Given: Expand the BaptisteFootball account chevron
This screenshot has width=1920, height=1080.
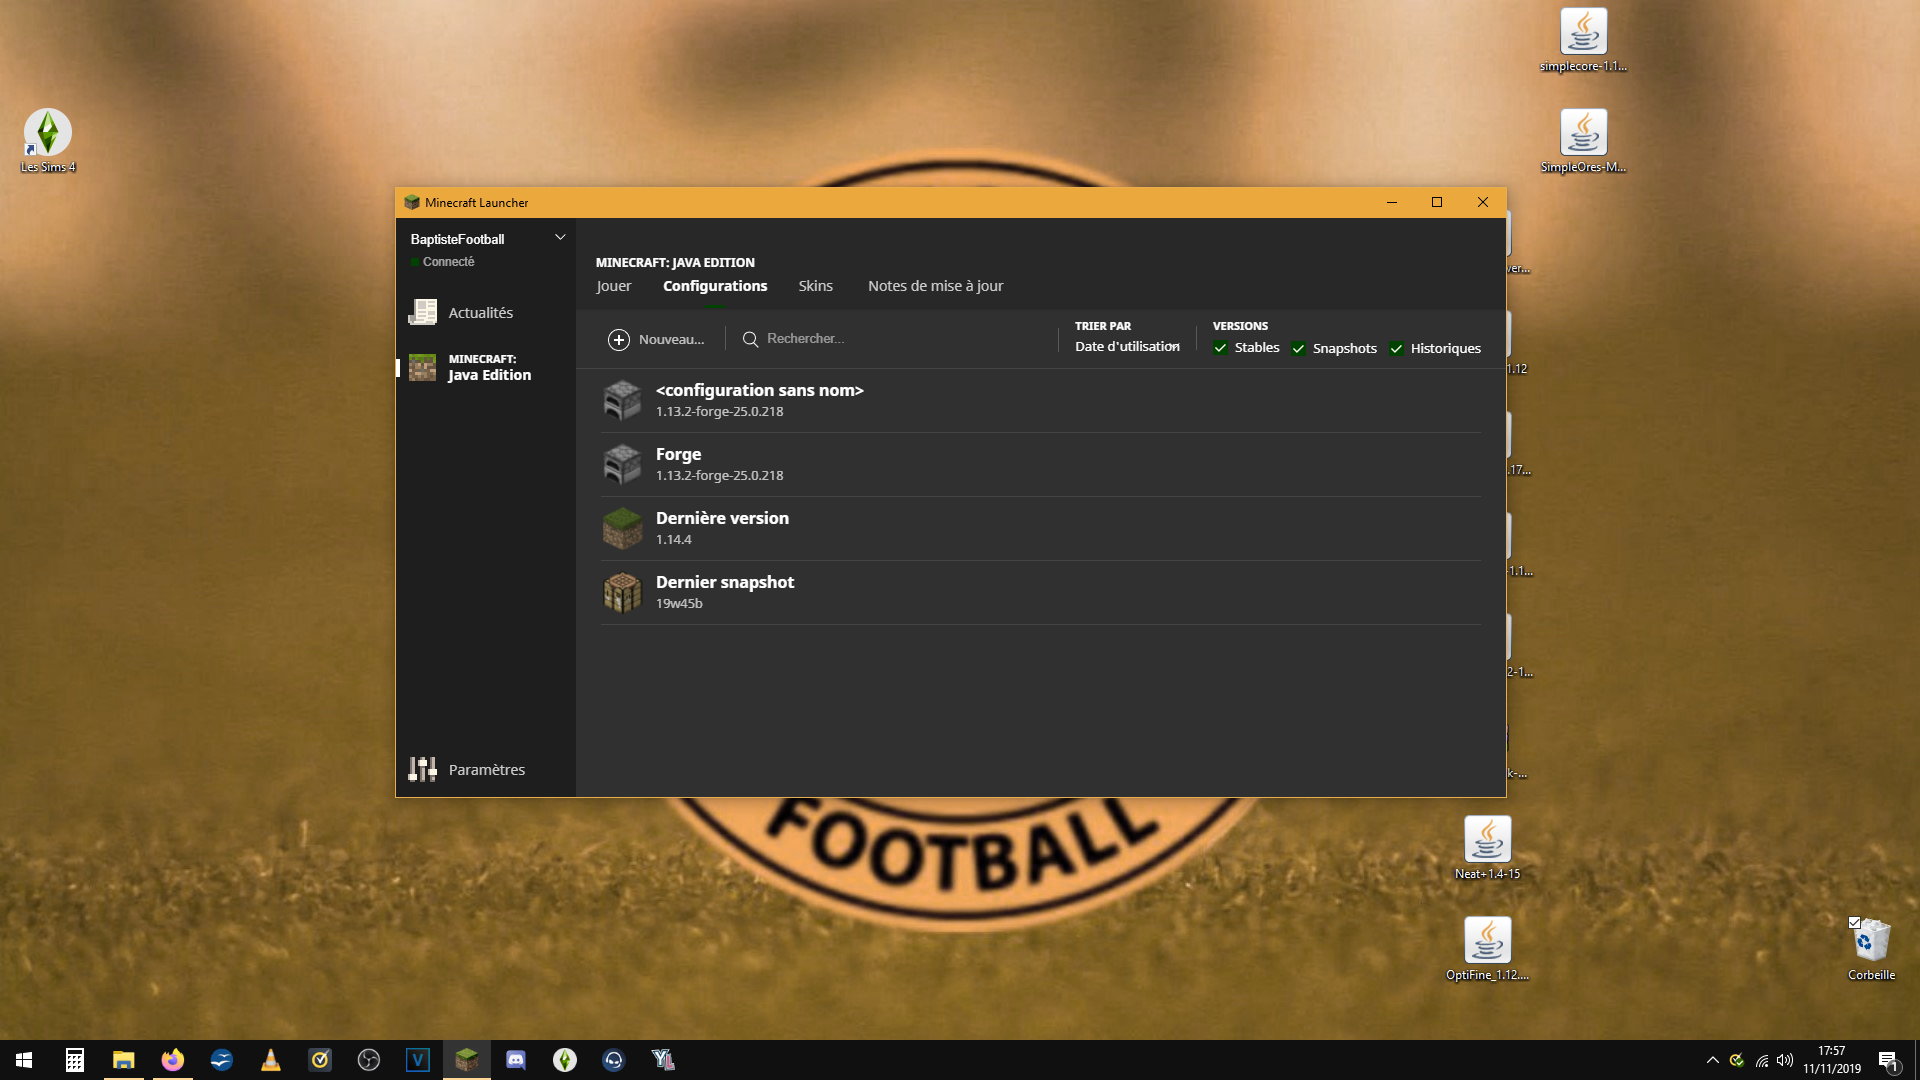Looking at the screenshot, I should pyautogui.click(x=560, y=238).
